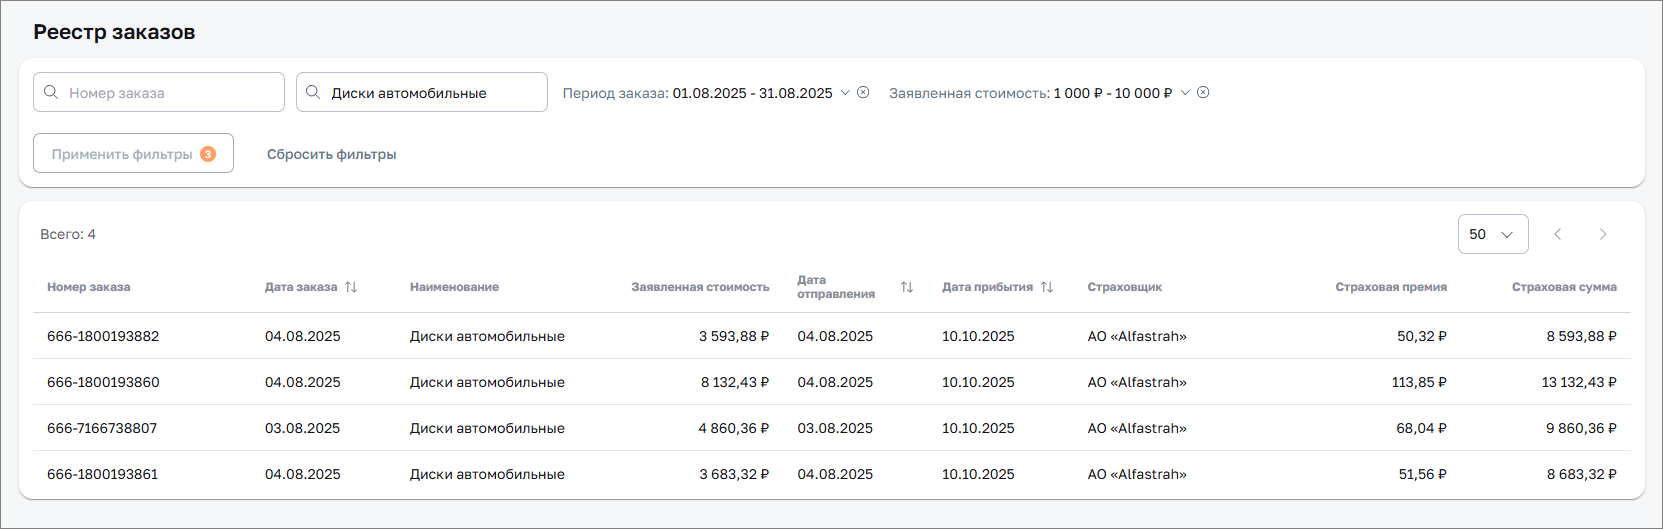Select order number 666-7166738807
1663x529 pixels.
click(x=102, y=428)
